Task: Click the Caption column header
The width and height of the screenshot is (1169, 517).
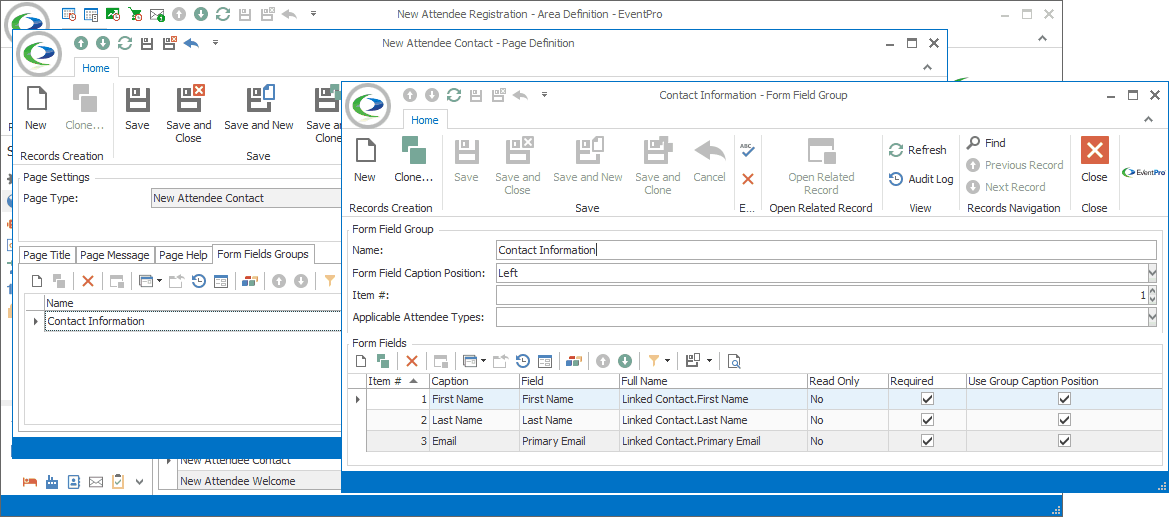Action: pyautogui.click(x=474, y=381)
